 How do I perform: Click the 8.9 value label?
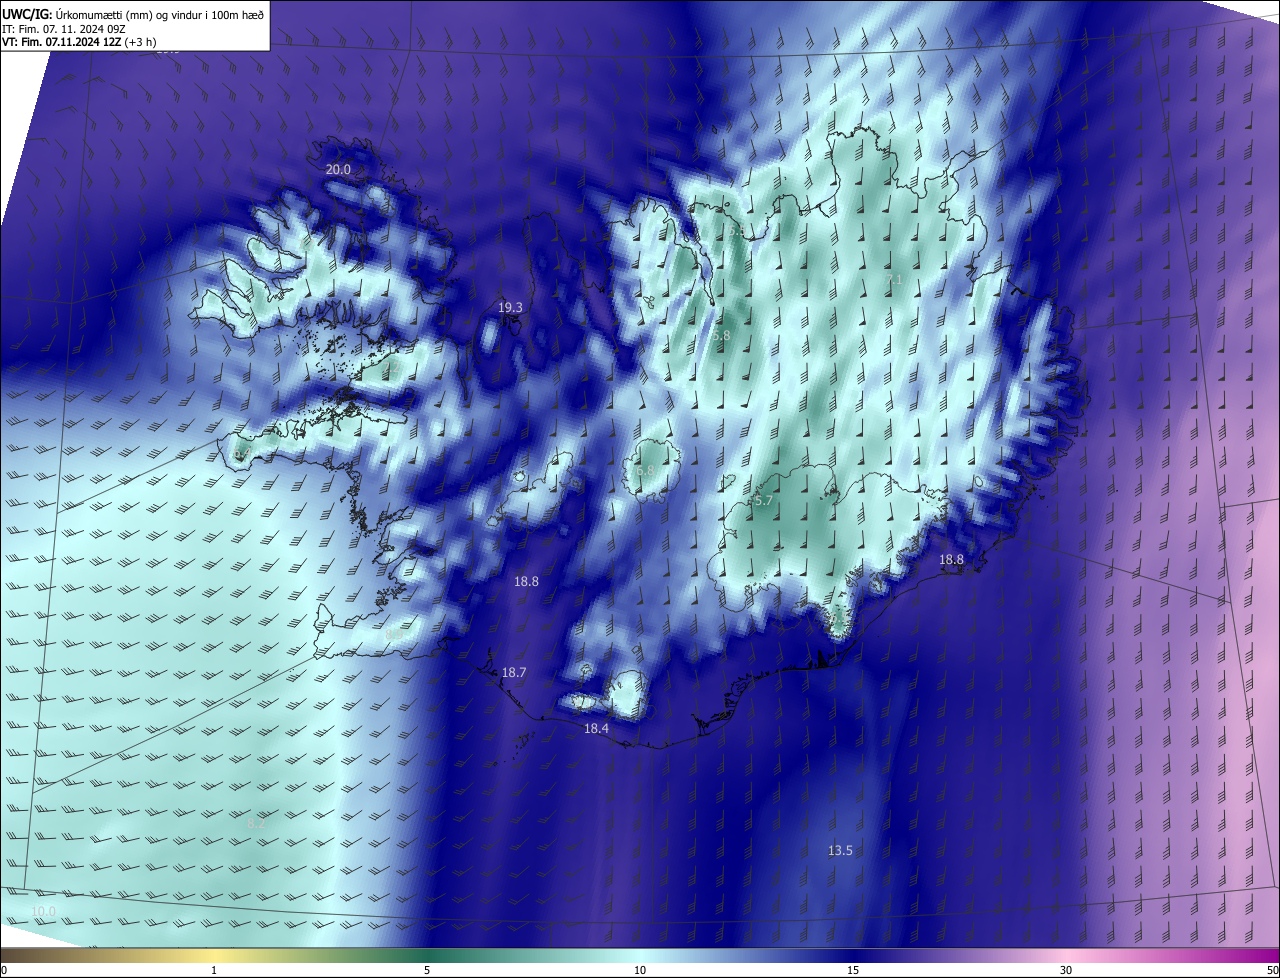point(394,635)
